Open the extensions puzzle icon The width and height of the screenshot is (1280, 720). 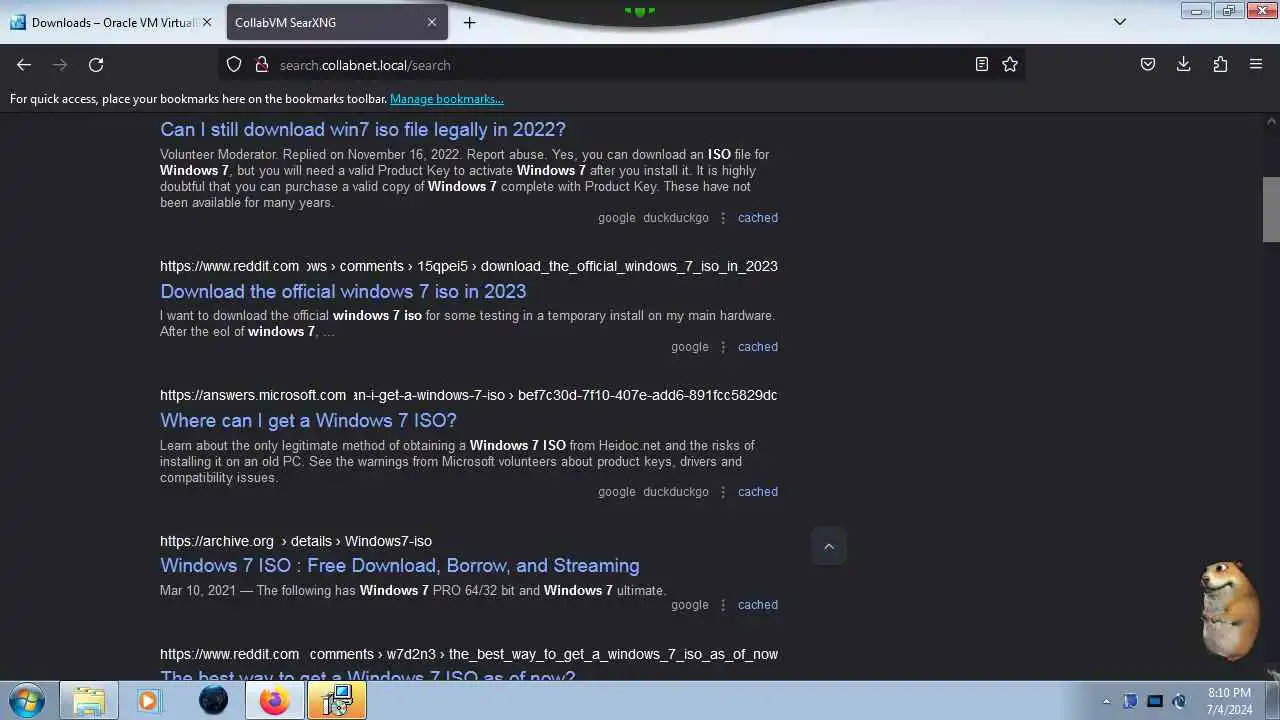point(1220,65)
